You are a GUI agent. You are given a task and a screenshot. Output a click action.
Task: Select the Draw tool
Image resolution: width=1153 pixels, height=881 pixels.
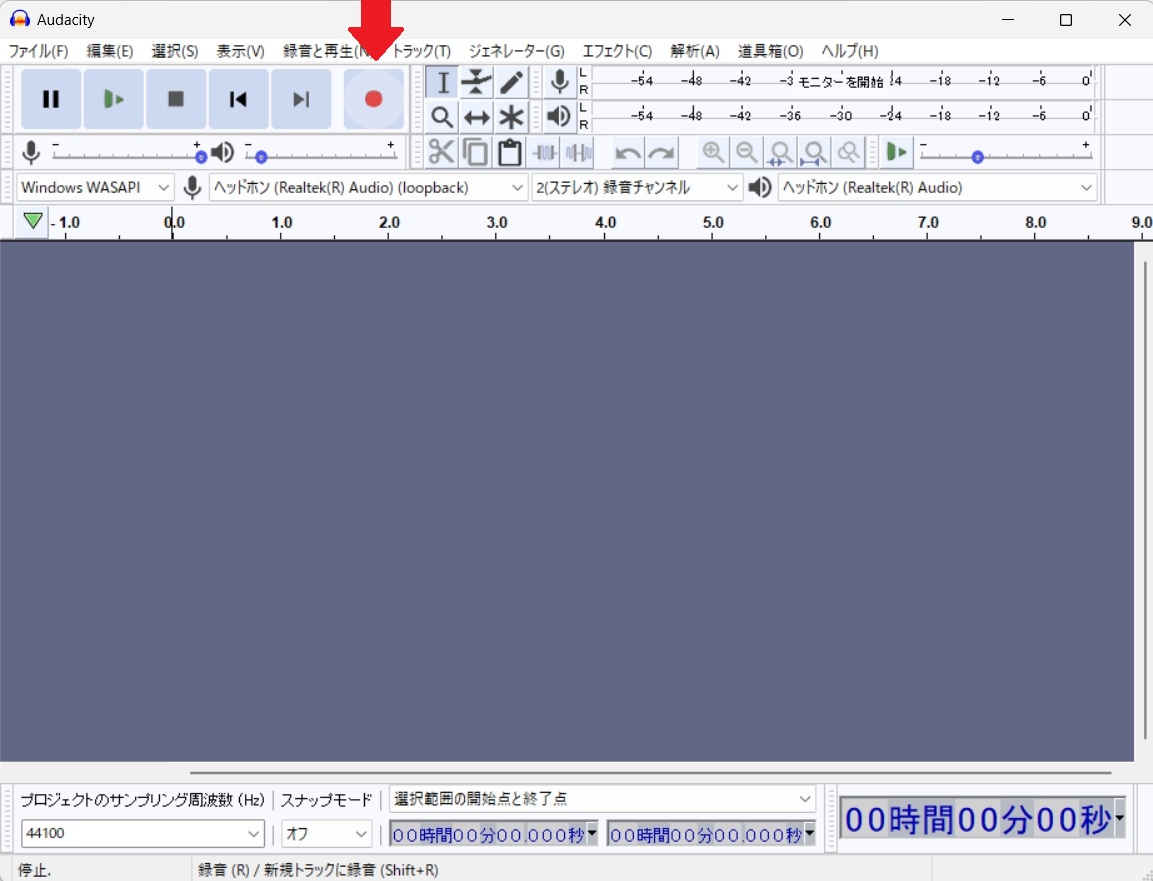click(x=510, y=82)
